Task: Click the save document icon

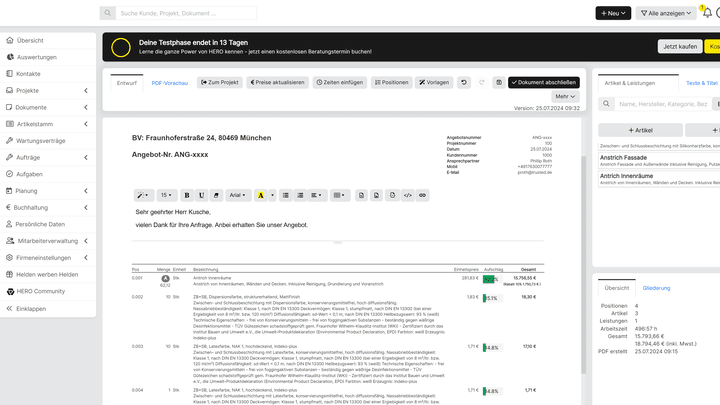Action: click(x=499, y=82)
